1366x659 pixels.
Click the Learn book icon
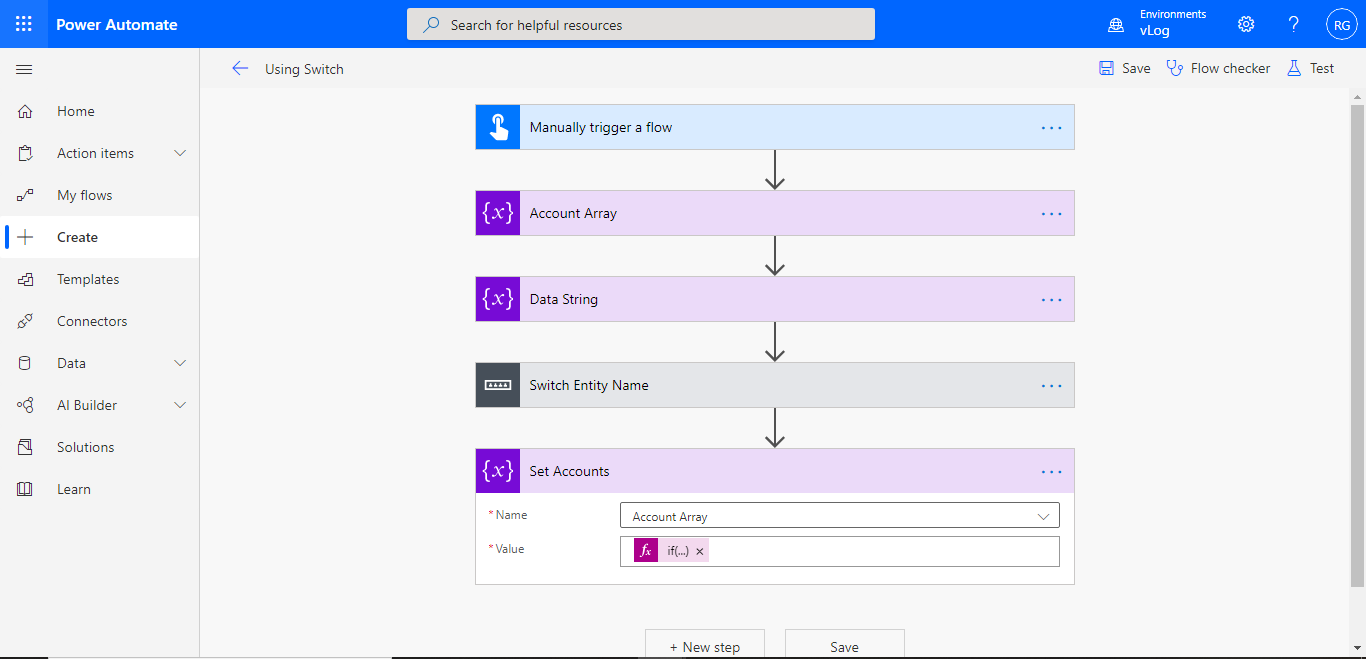25,489
